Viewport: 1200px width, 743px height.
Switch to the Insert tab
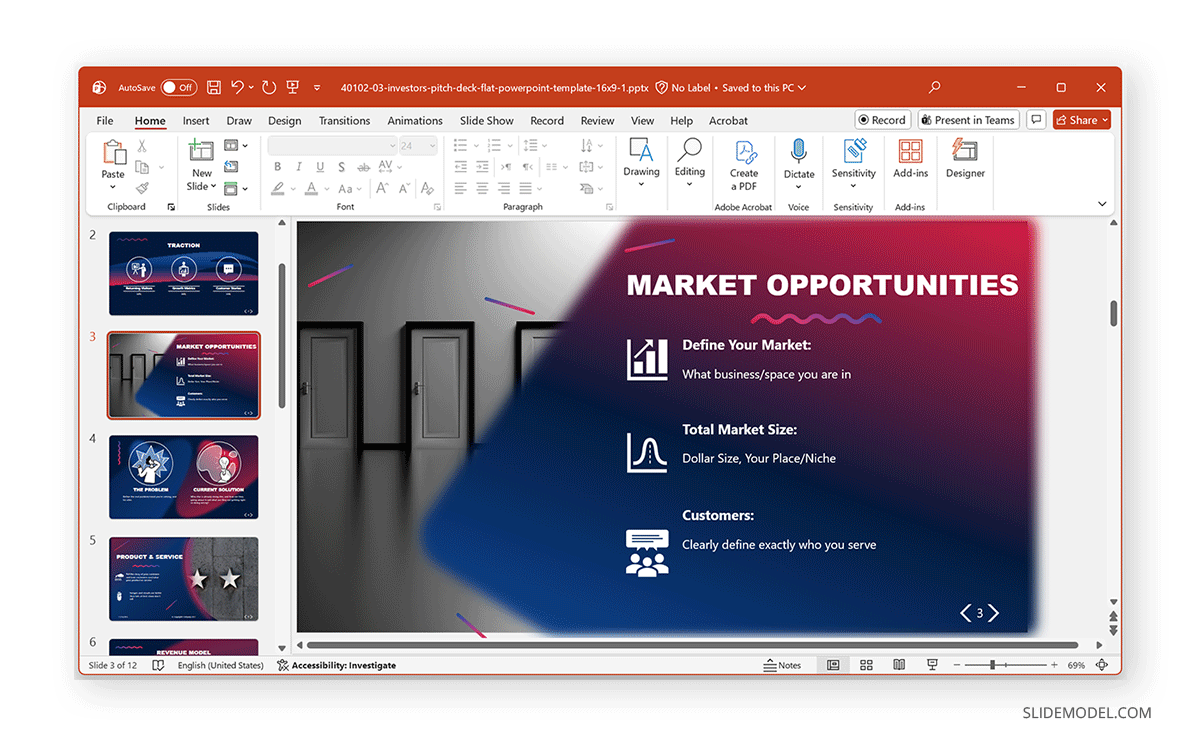(196, 121)
